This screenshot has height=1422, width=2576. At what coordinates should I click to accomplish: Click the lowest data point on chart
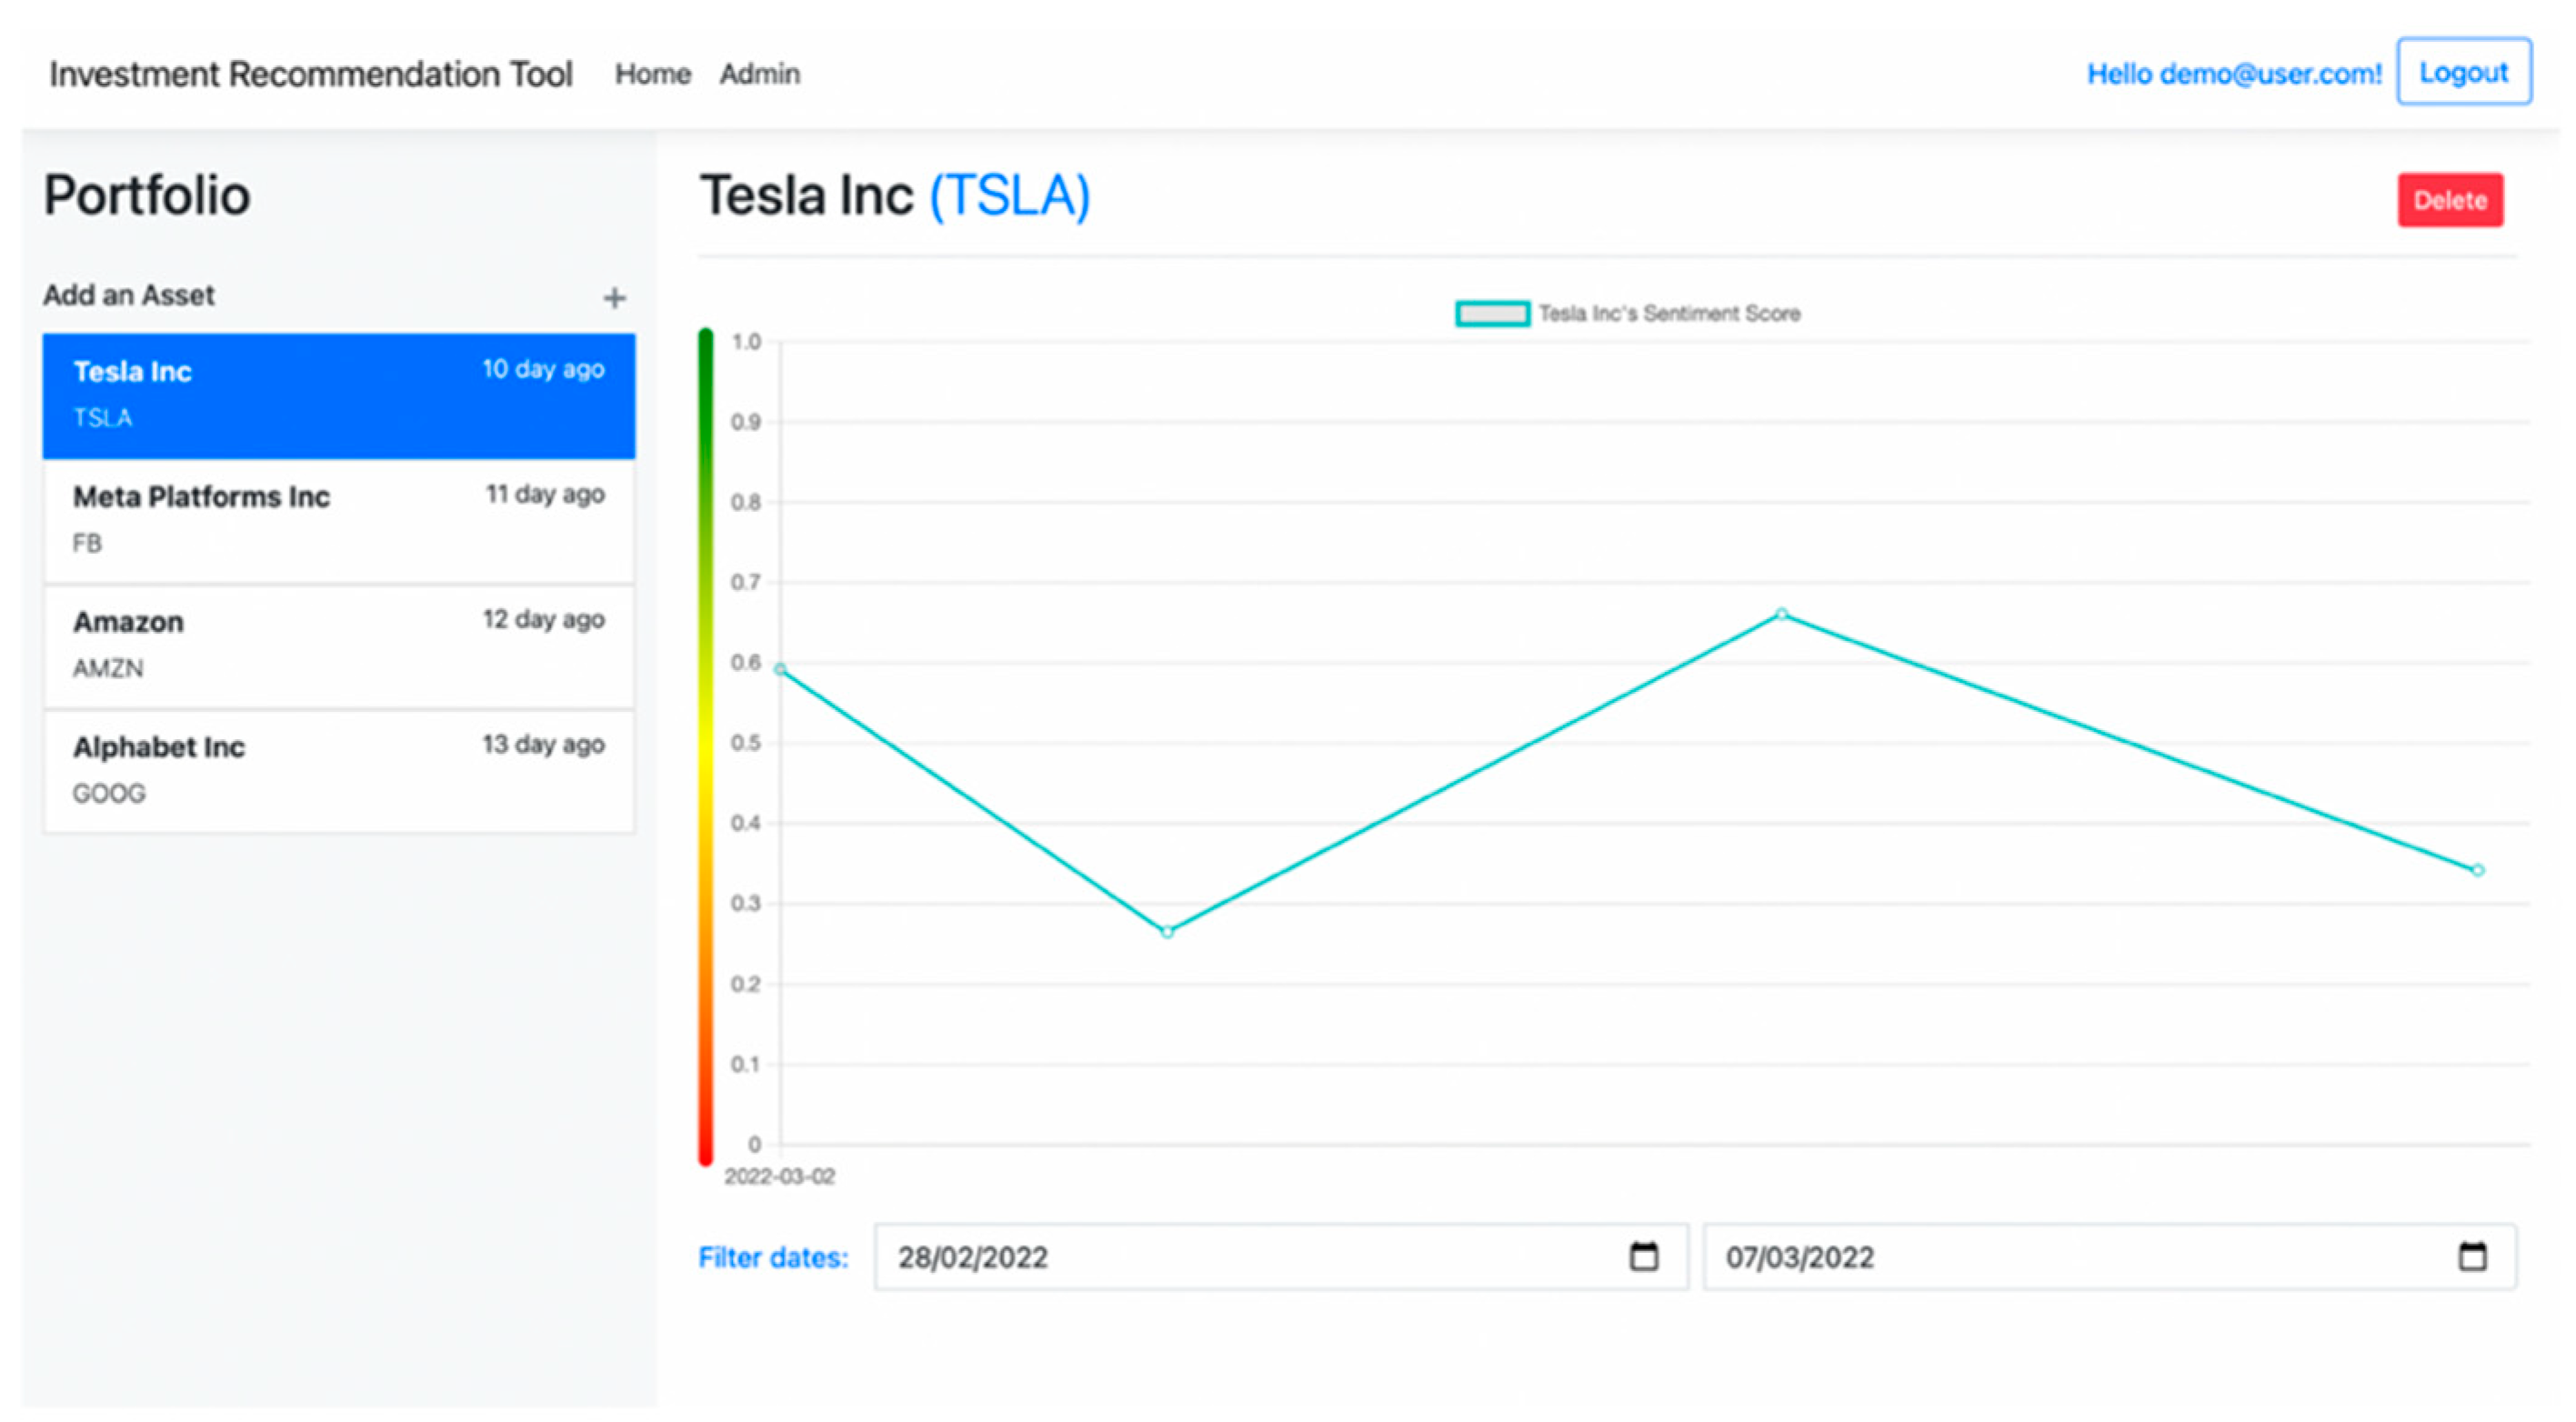(x=1167, y=932)
